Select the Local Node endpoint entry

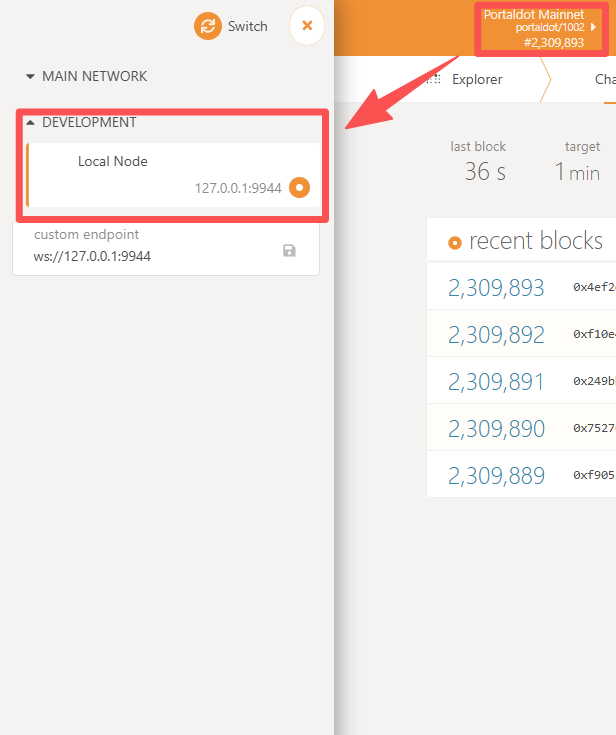[173, 175]
